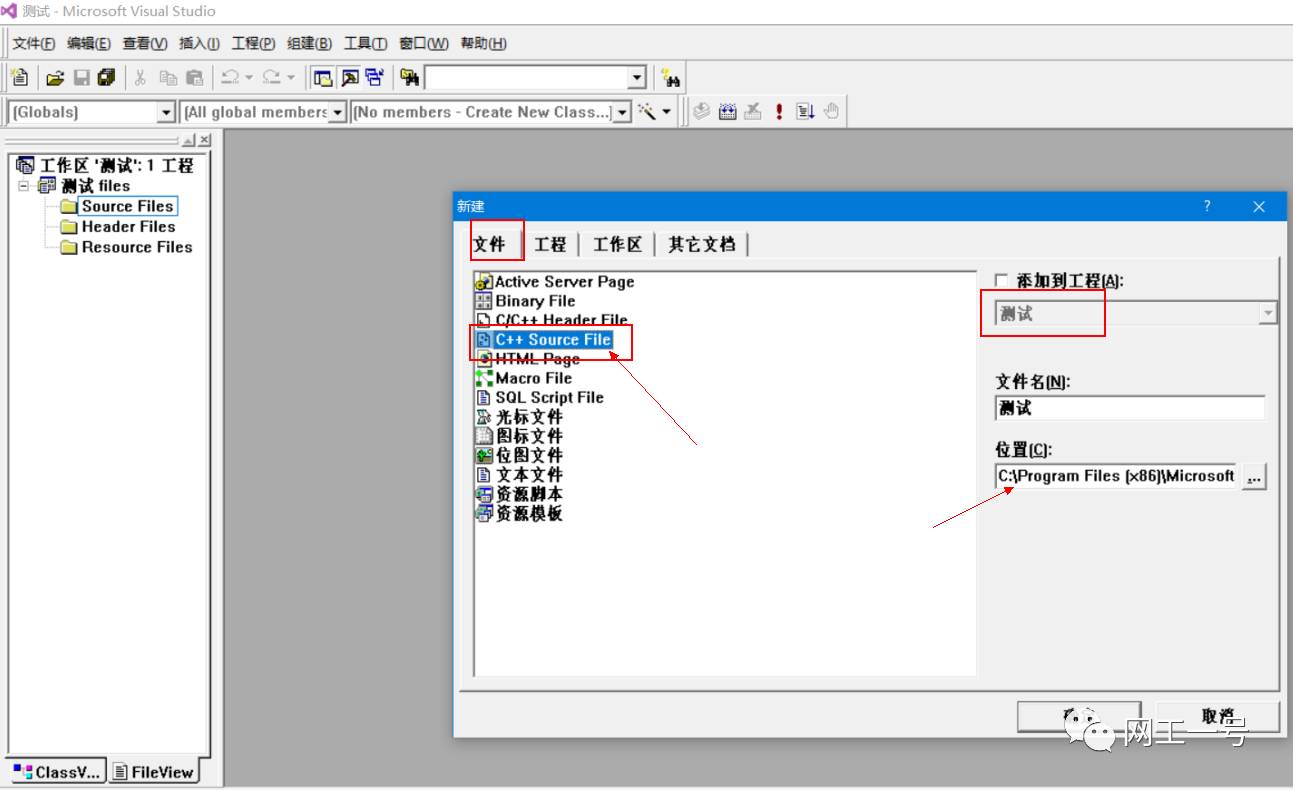Open the No members Create New Class dropdown
The width and height of the screenshot is (1293, 790).
pyautogui.click(x=622, y=112)
